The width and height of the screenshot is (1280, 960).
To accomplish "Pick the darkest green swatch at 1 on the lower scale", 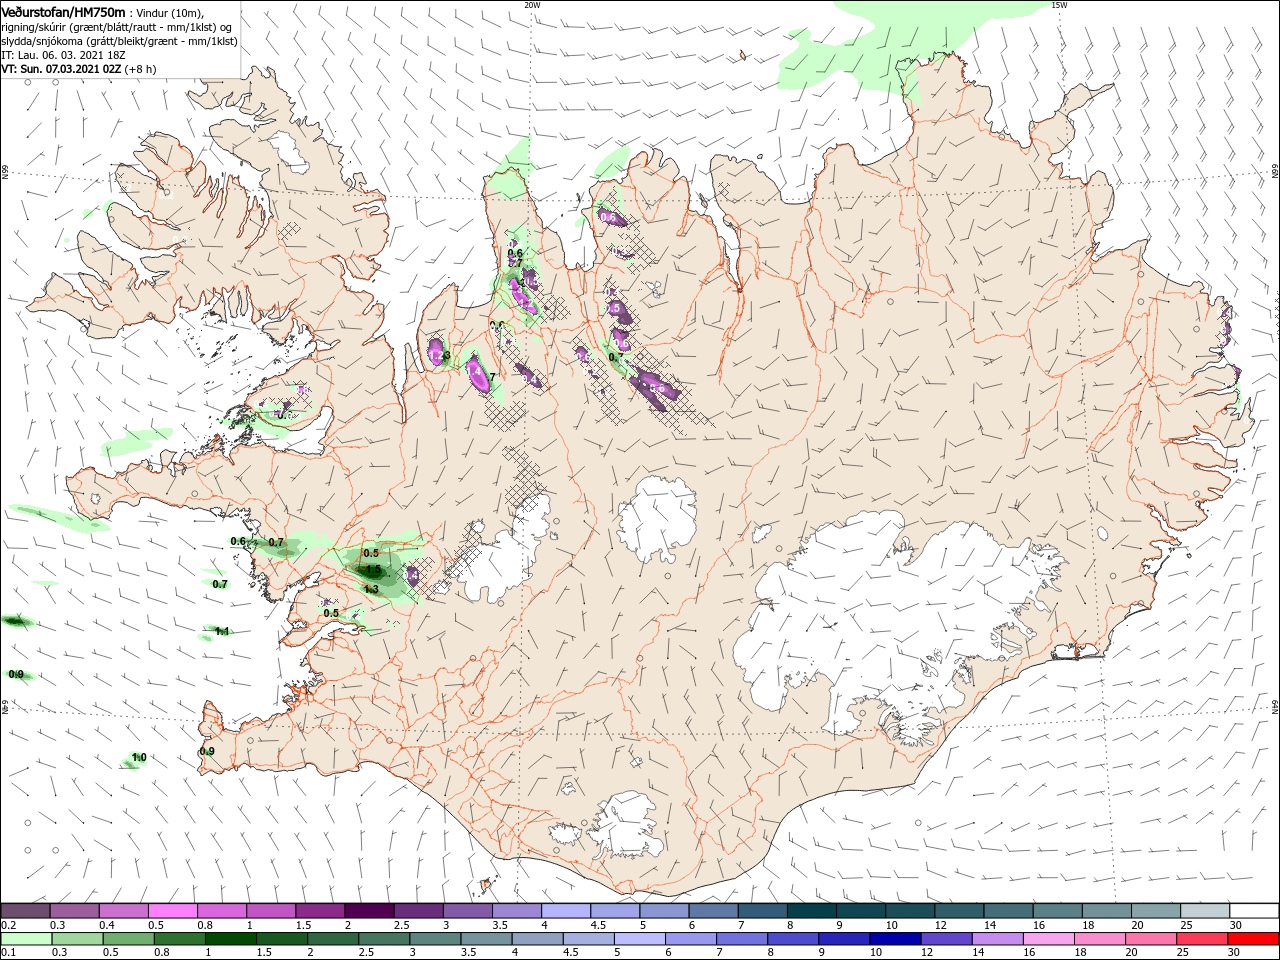I will (230, 939).
